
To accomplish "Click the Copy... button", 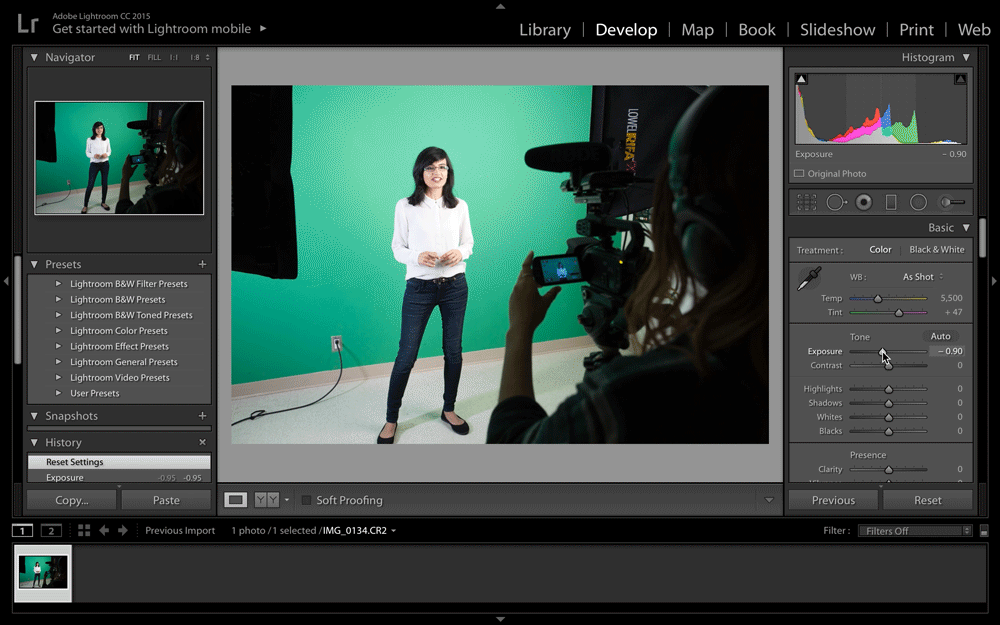I will point(71,500).
